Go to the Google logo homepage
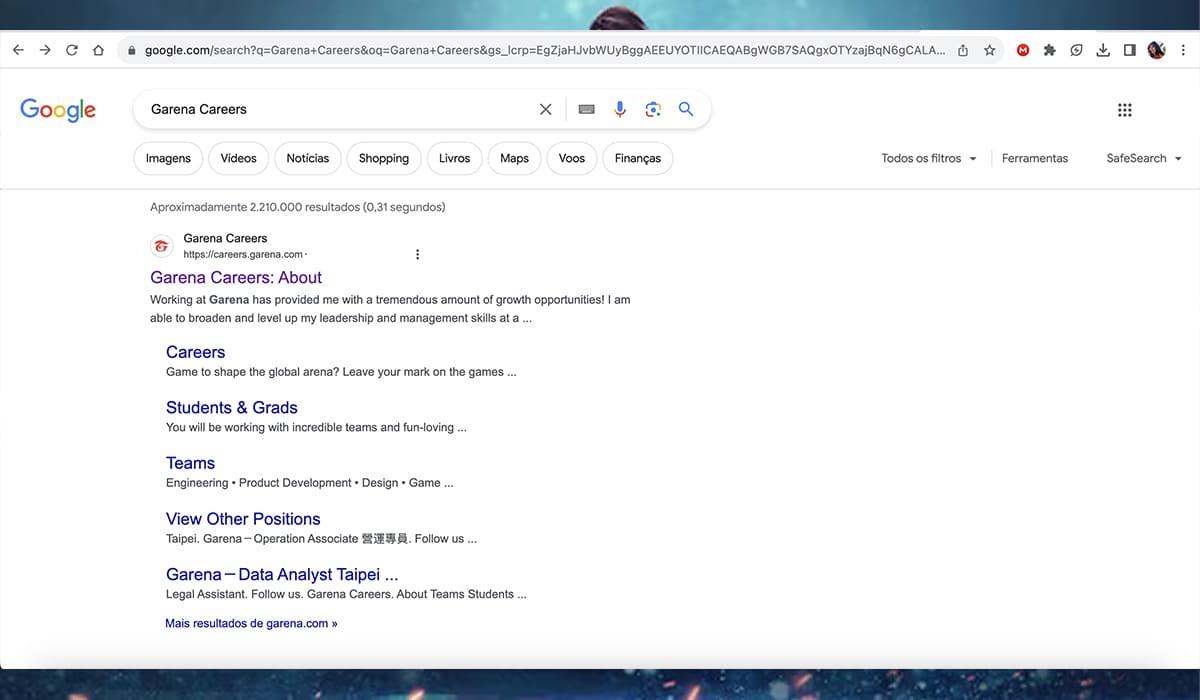1200x700 pixels. point(58,110)
